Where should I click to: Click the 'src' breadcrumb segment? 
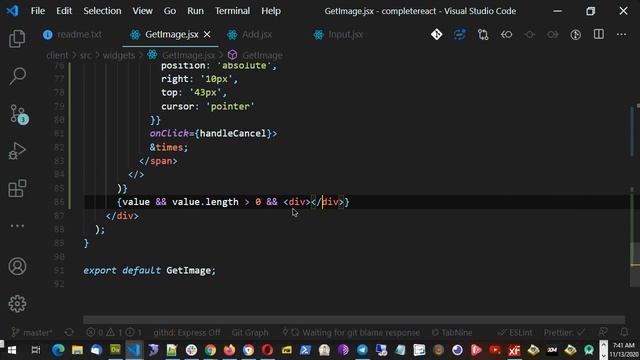[85, 55]
